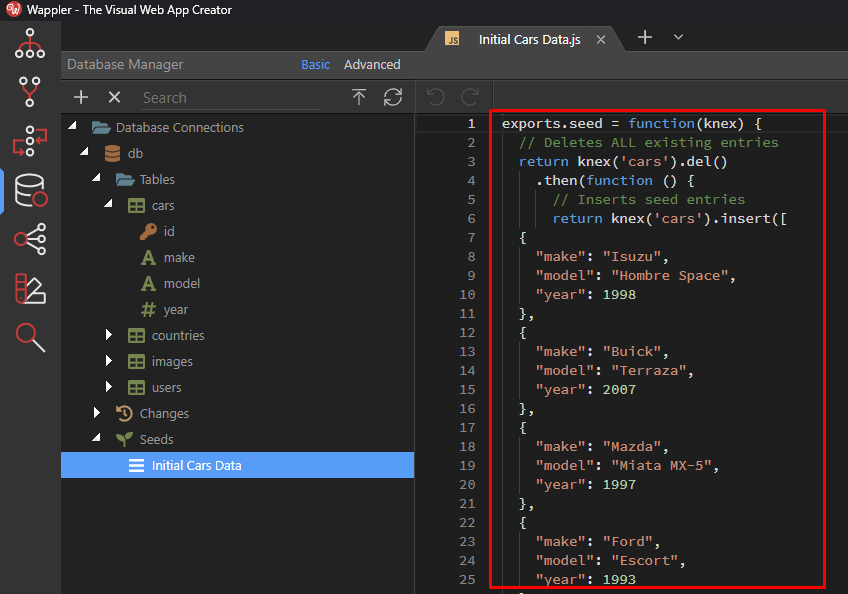Click the Tables folder icon
The height and width of the screenshot is (594, 848).
tap(125, 180)
